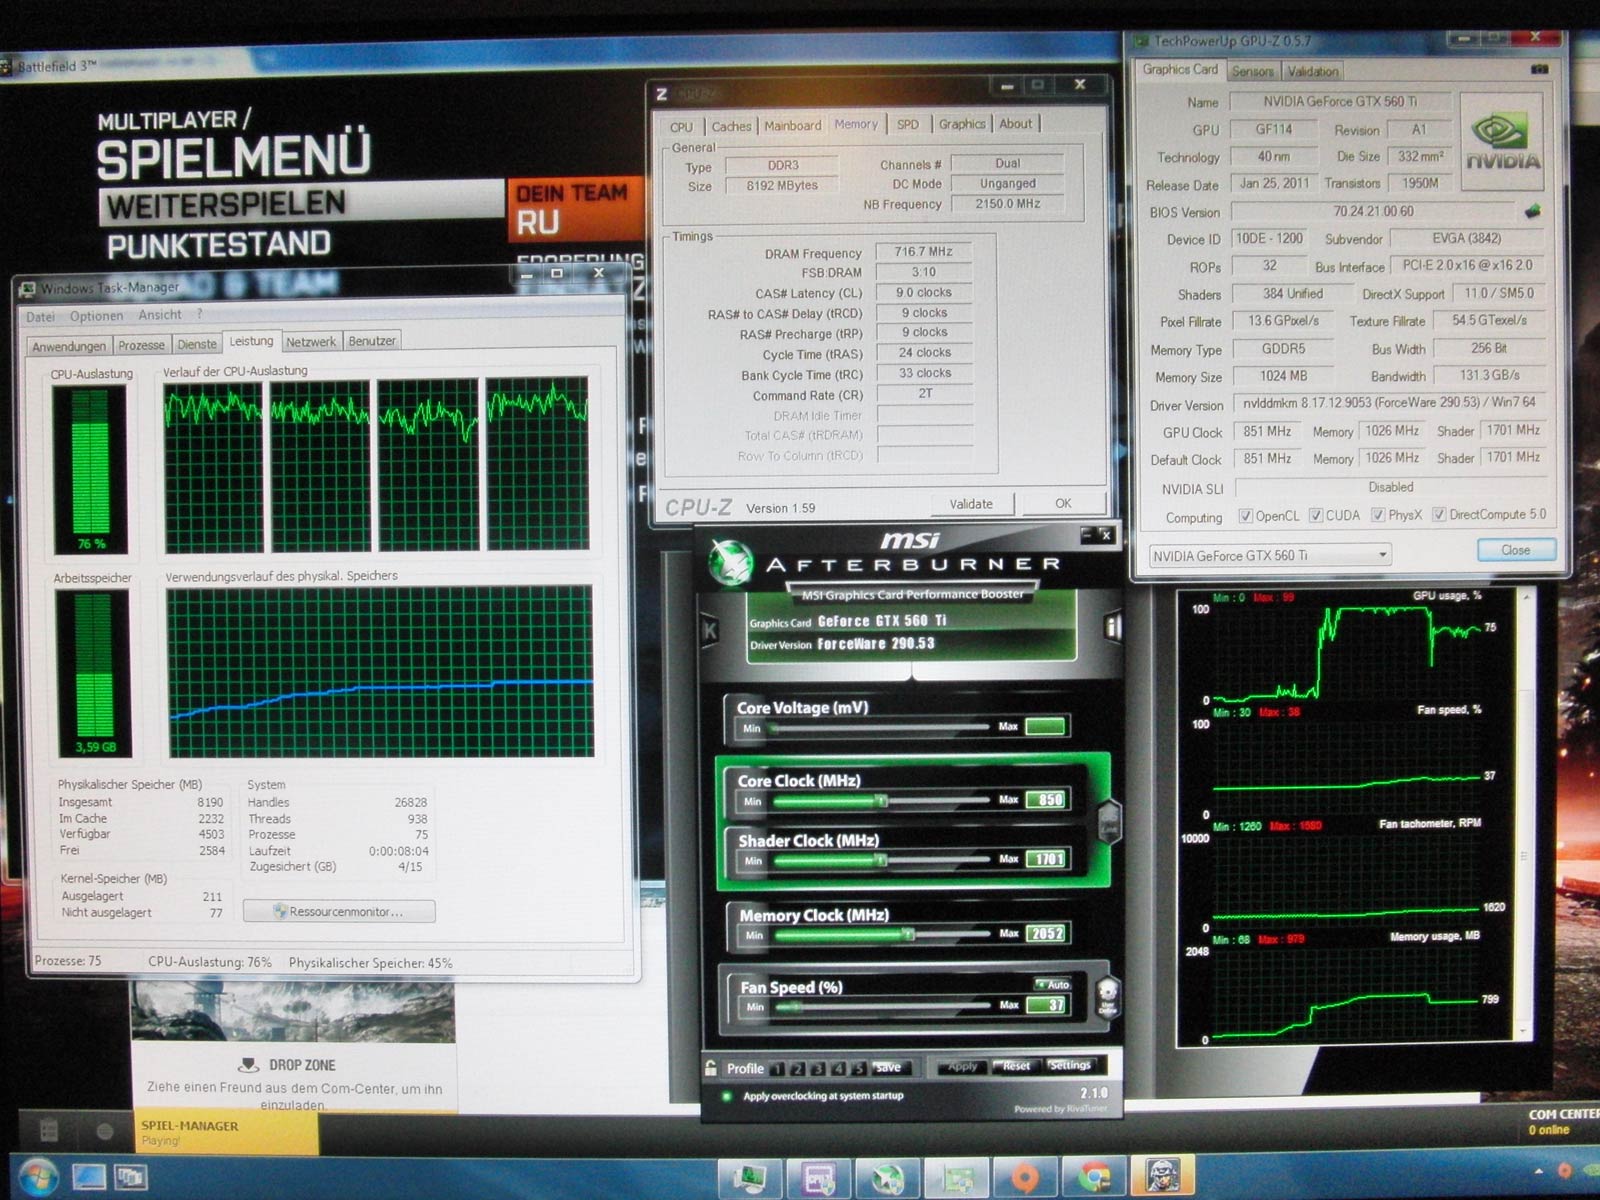The width and height of the screenshot is (1600, 1200).
Task: Switch to Task Manager Prozesse tab
Action: (141, 345)
